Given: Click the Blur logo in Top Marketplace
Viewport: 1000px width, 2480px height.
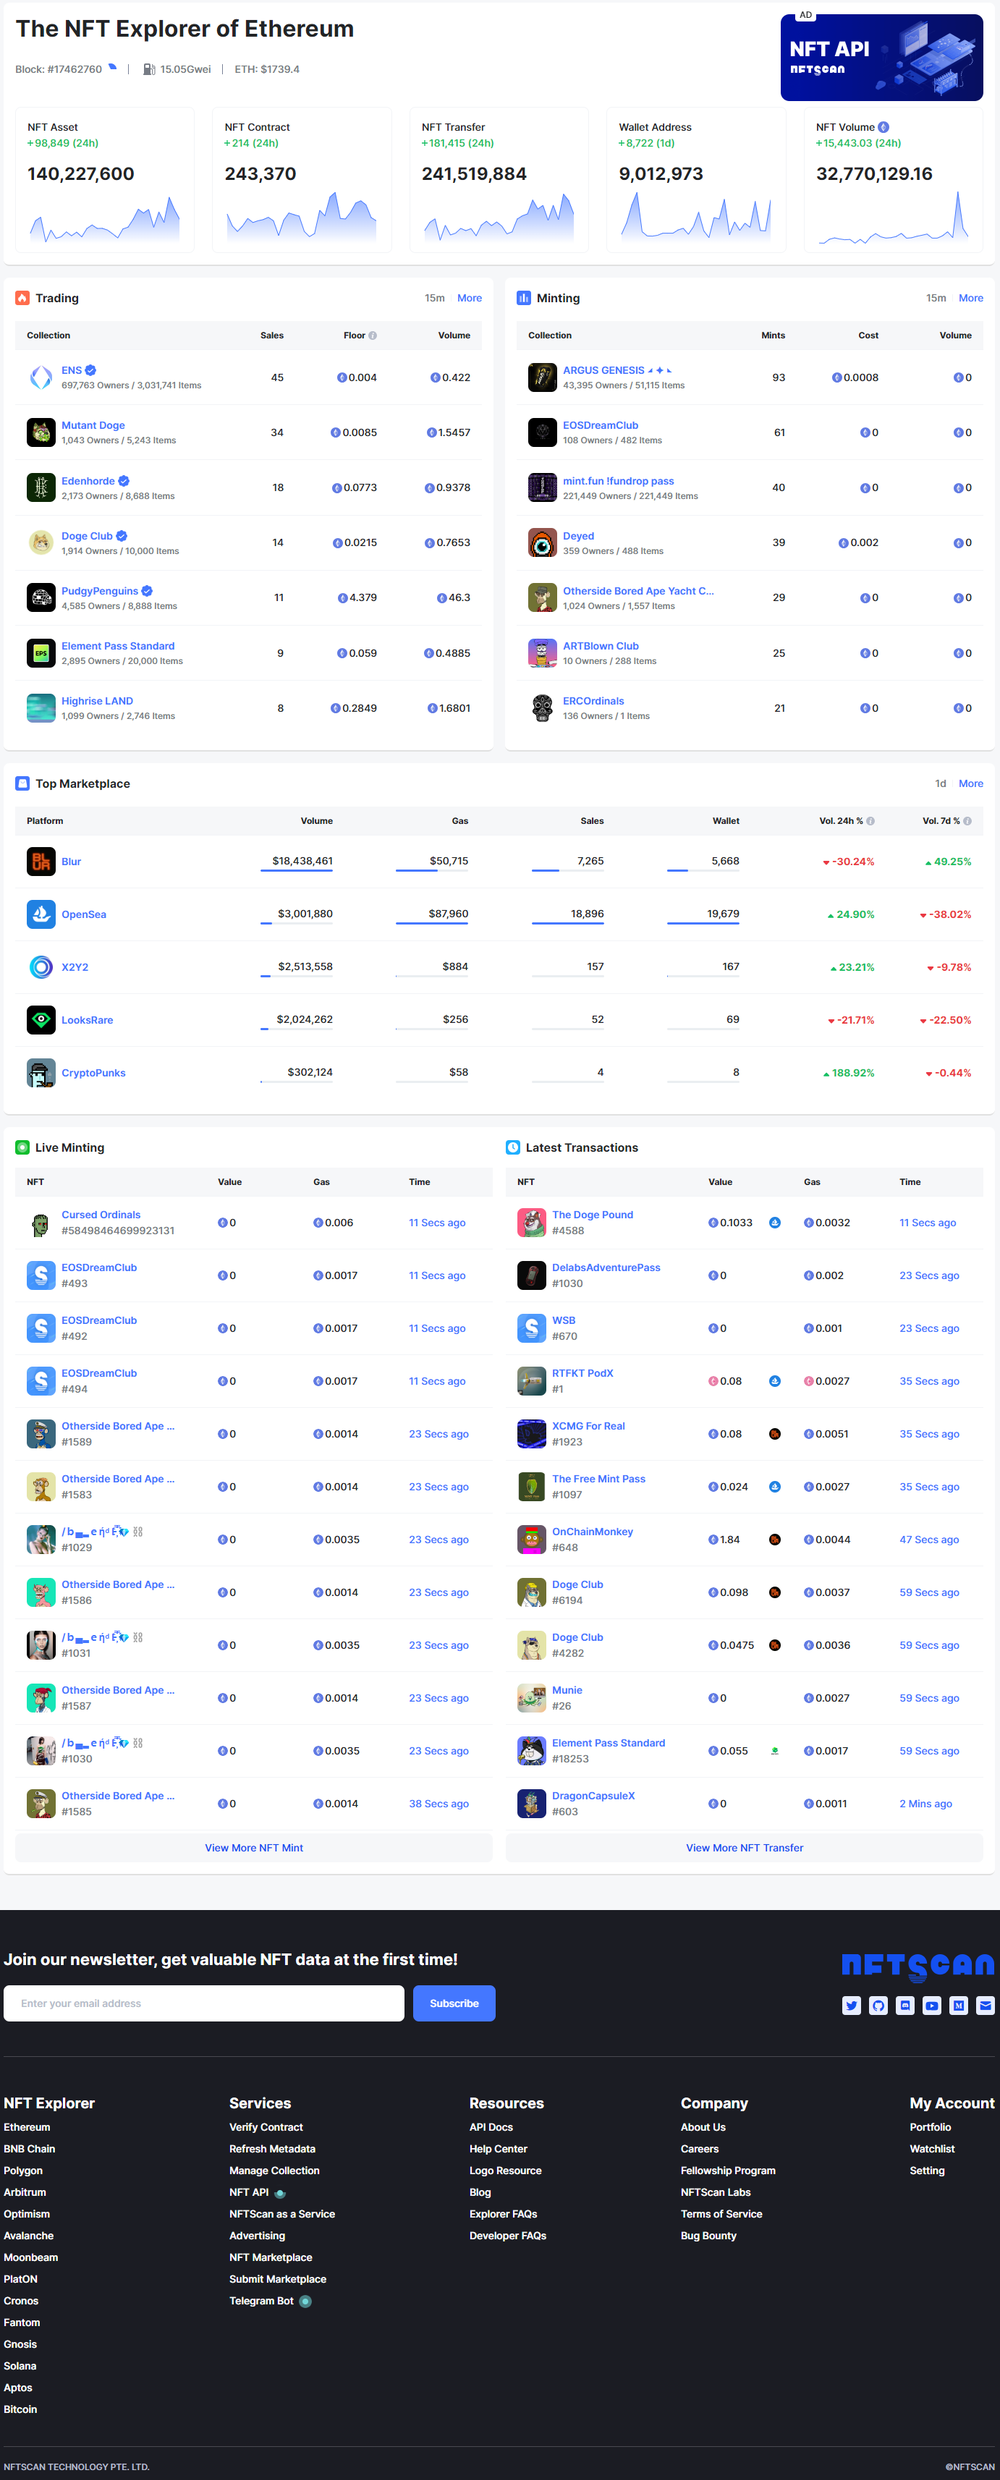Looking at the screenshot, I should click(x=41, y=861).
